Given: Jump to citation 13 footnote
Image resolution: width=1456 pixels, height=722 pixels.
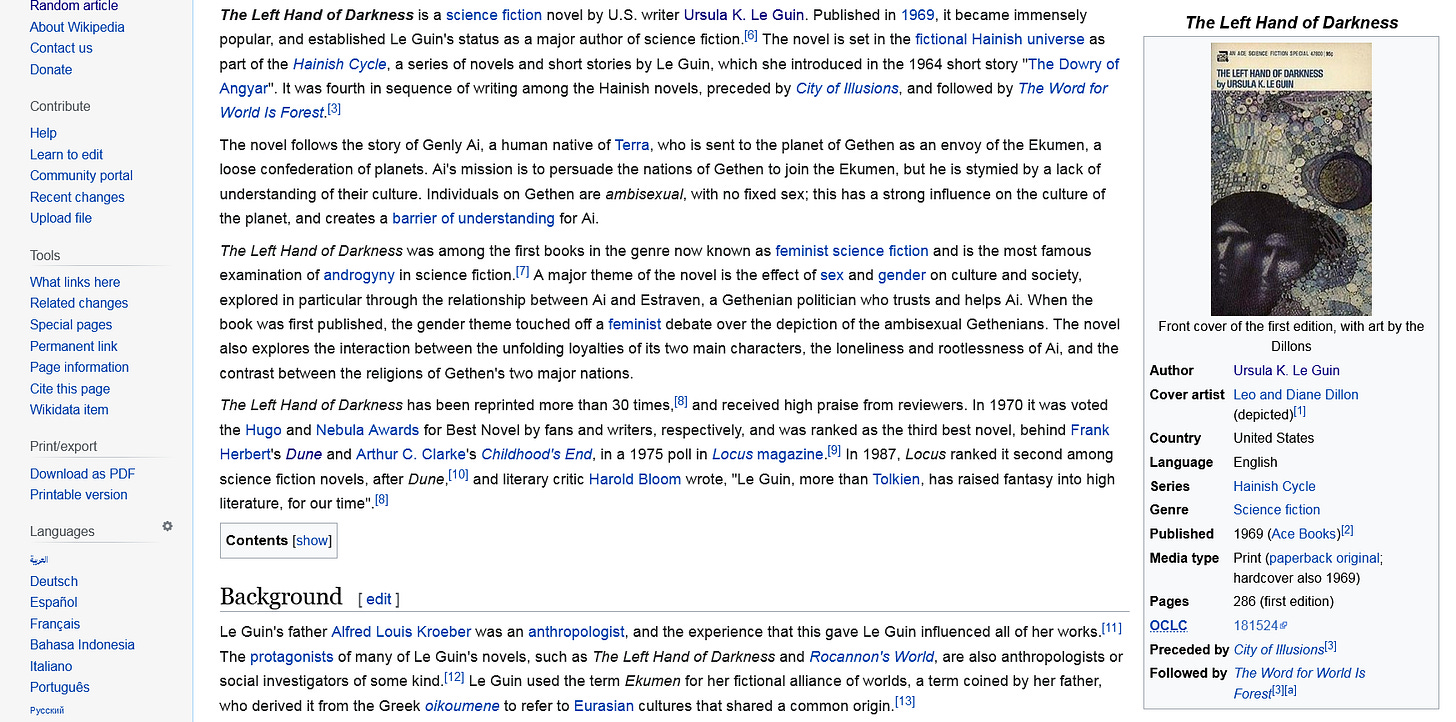Looking at the screenshot, I should click(x=905, y=702).
